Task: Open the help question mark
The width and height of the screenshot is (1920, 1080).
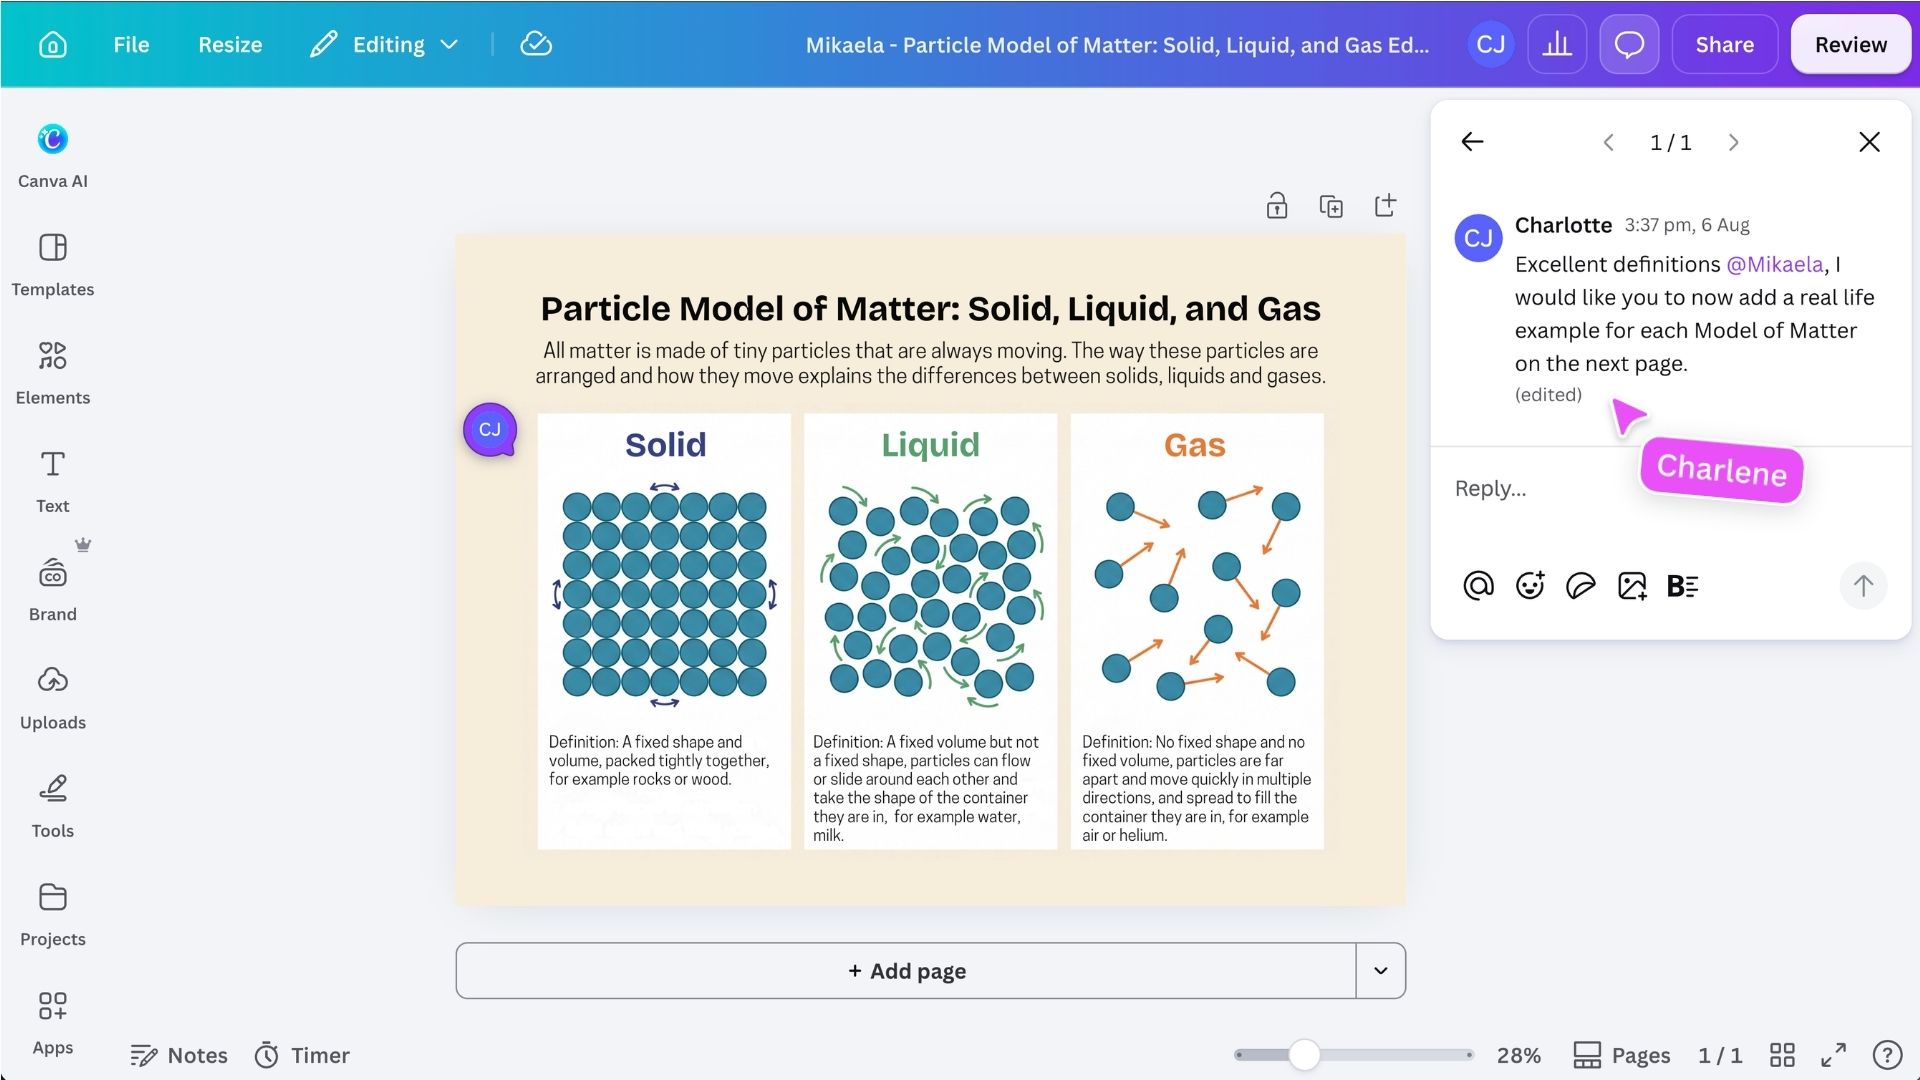Action: [x=1887, y=1056]
